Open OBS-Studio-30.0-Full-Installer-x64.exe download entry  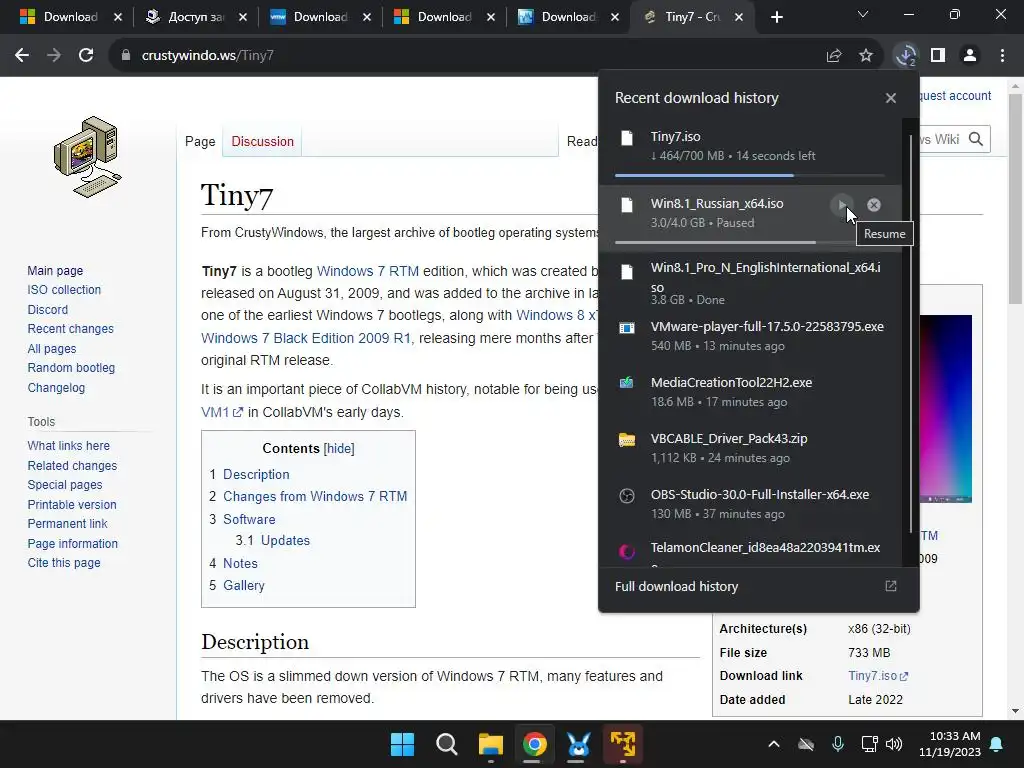(751, 504)
